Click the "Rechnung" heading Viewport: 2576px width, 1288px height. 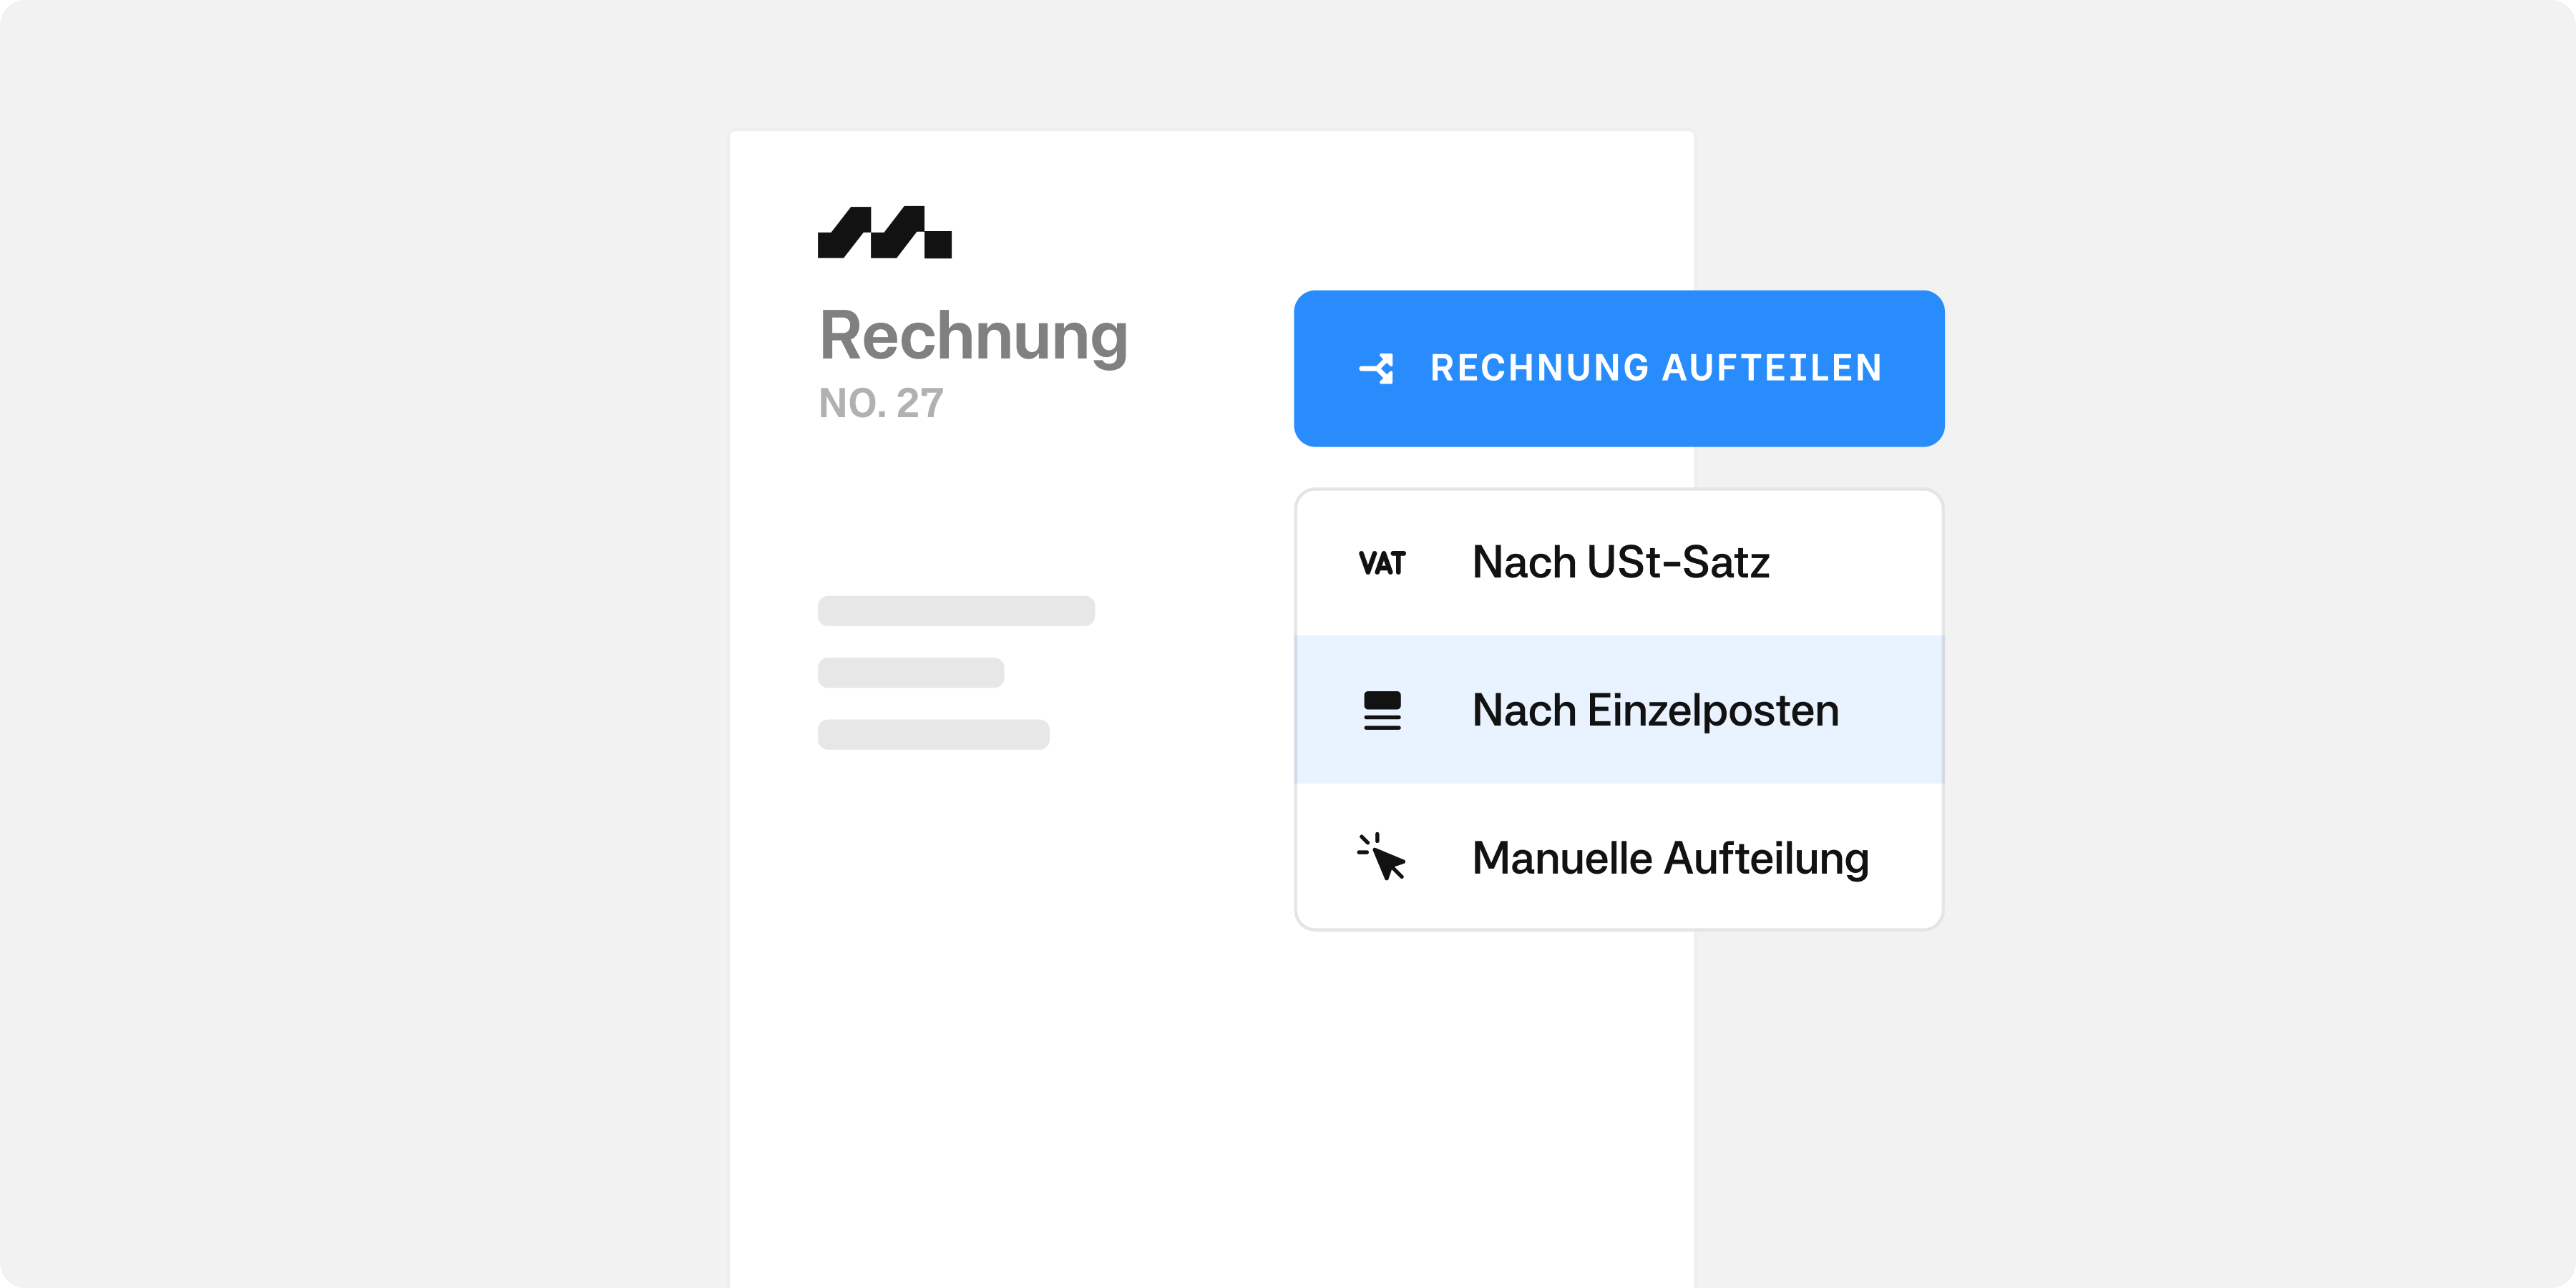coord(973,336)
